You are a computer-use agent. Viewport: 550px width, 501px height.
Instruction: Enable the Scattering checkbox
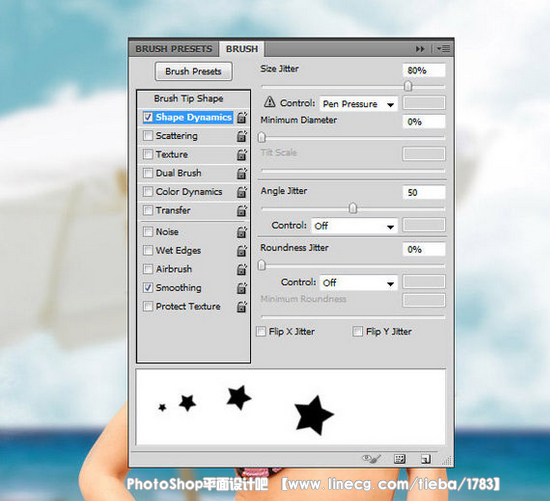(x=148, y=135)
